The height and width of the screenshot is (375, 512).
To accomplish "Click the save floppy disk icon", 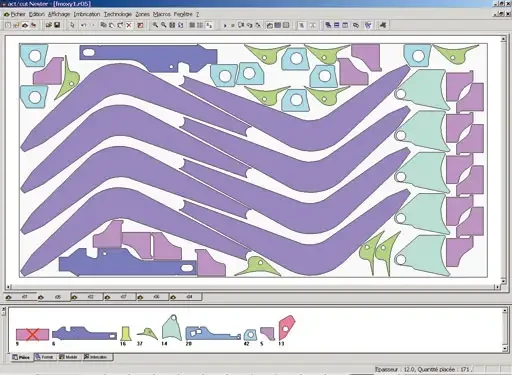I will (57, 25).
